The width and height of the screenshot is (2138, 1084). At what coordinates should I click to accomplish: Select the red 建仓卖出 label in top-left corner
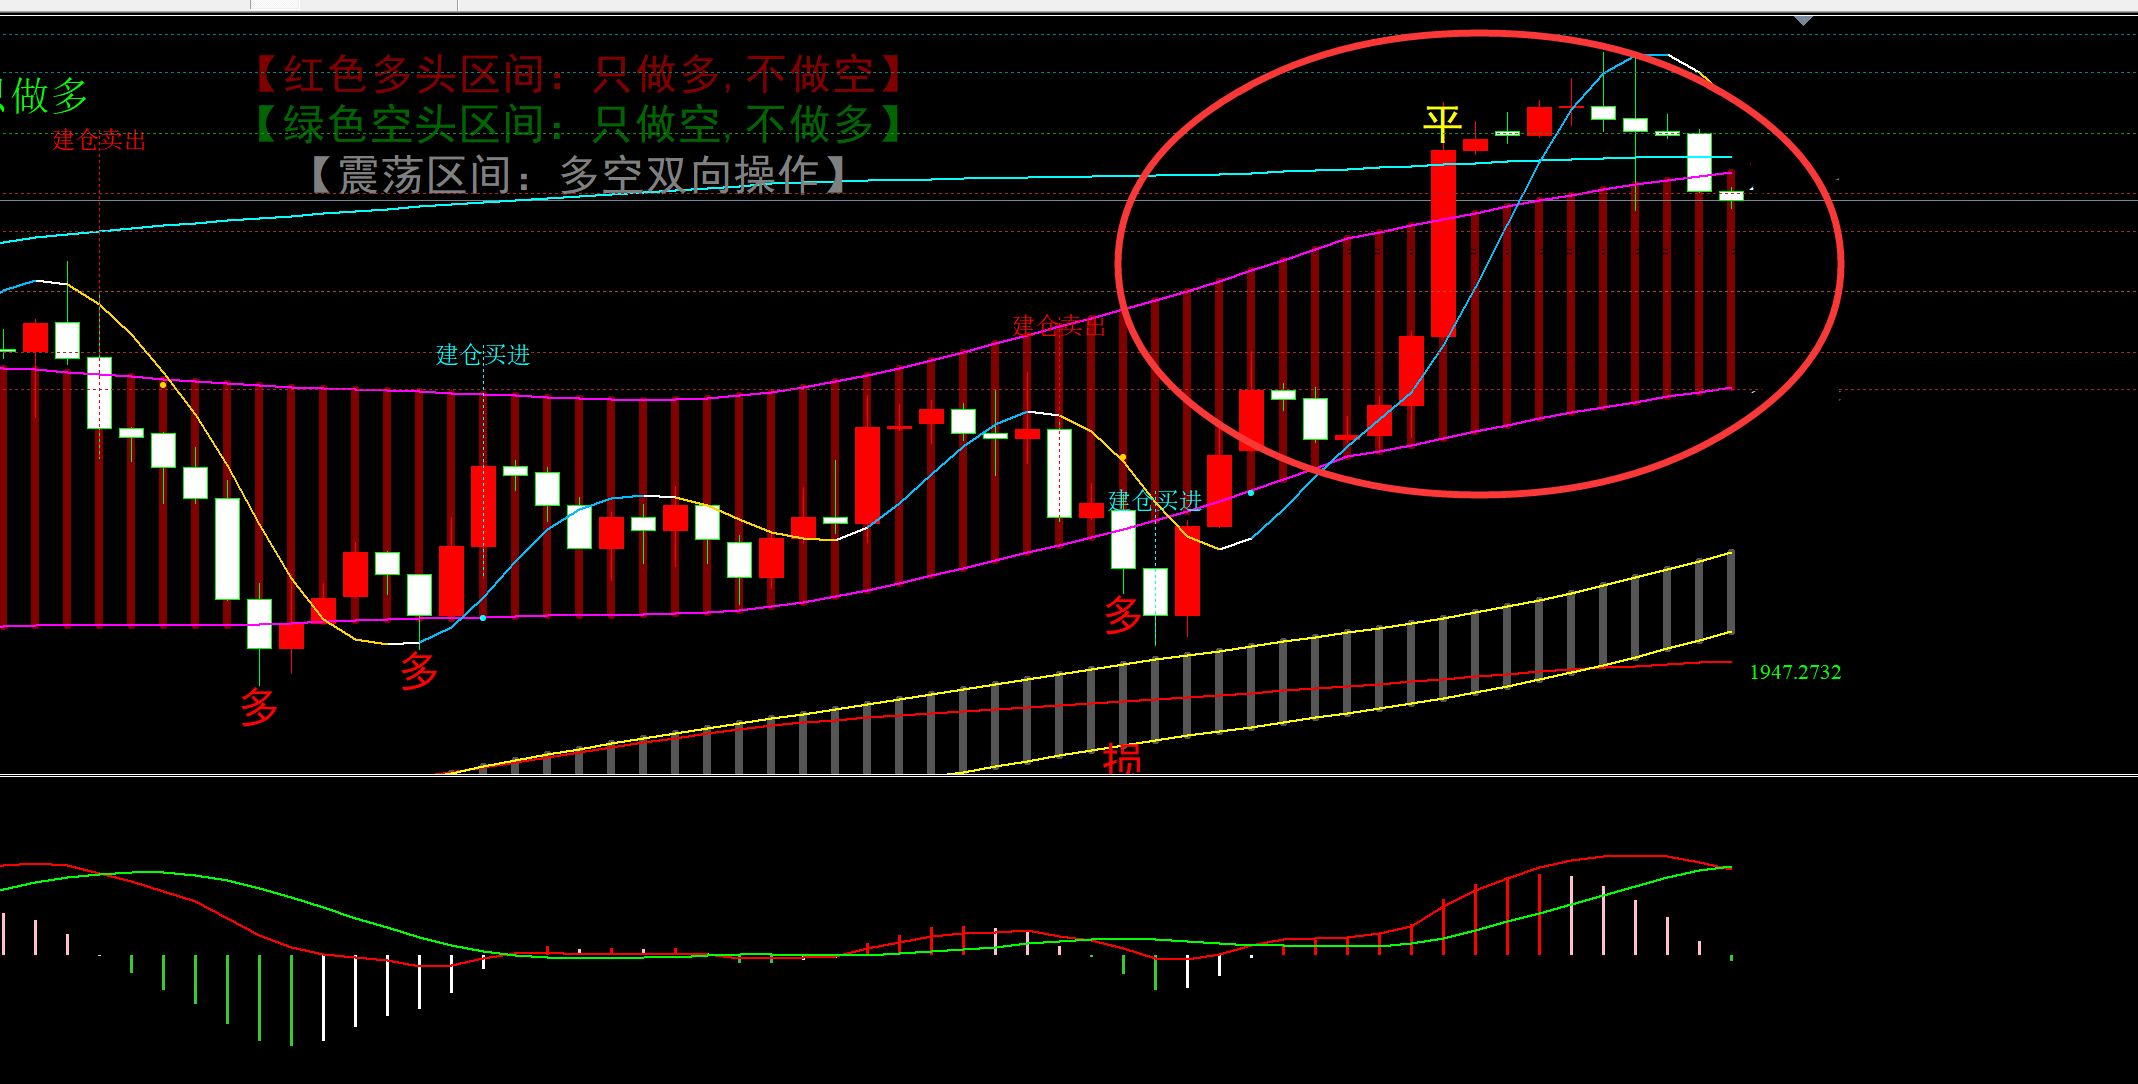[99, 141]
